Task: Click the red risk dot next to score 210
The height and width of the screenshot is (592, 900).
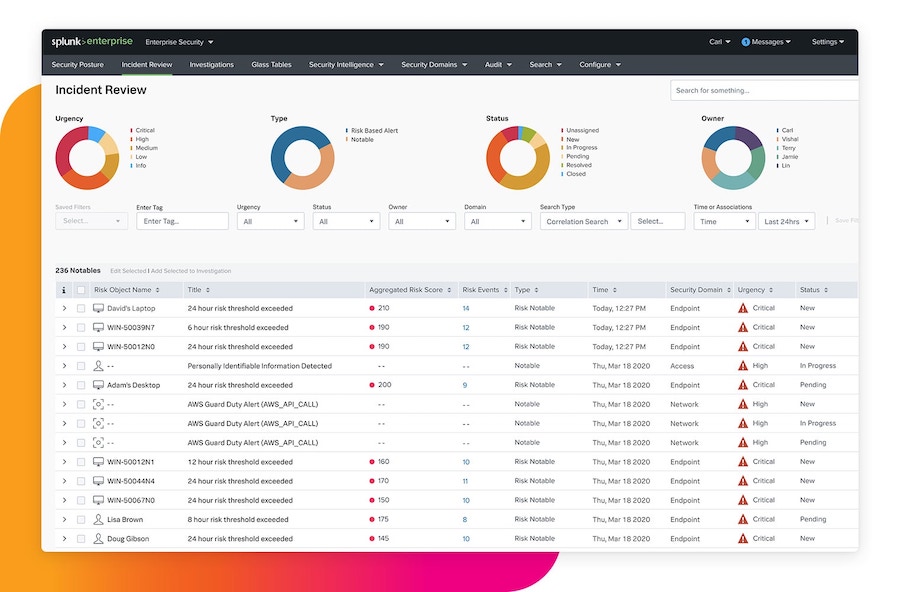Action: (x=372, y=308)
